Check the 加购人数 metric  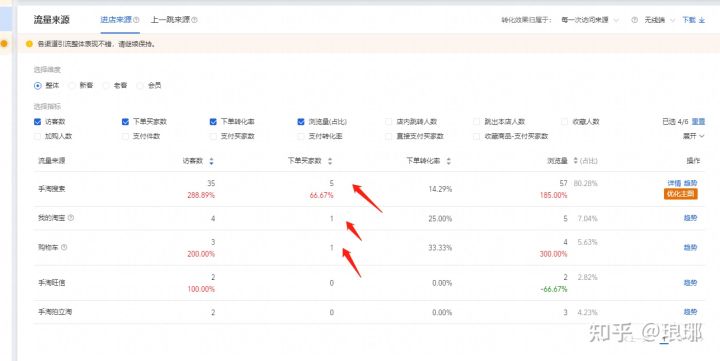38,136
